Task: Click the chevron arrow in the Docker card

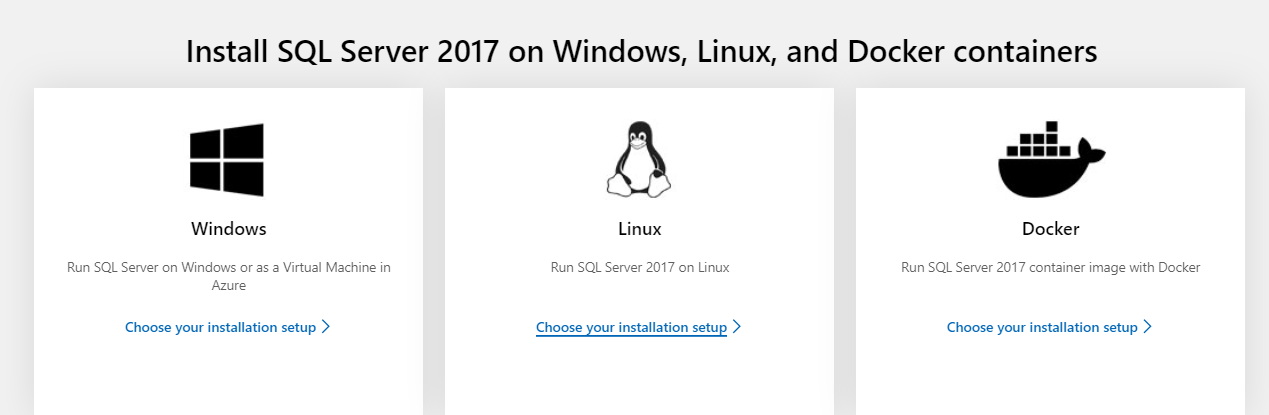Action: [1148, 327]
